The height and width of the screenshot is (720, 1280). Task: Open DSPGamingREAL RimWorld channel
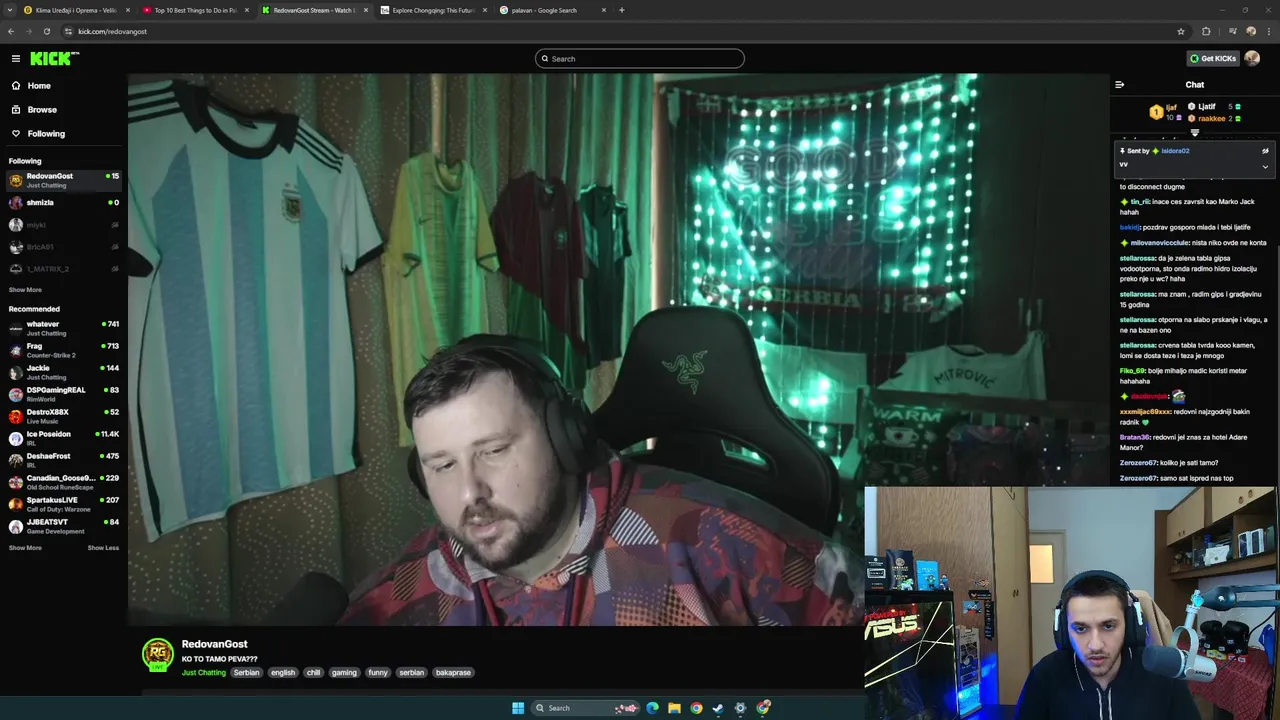click(x=63, y=394)
